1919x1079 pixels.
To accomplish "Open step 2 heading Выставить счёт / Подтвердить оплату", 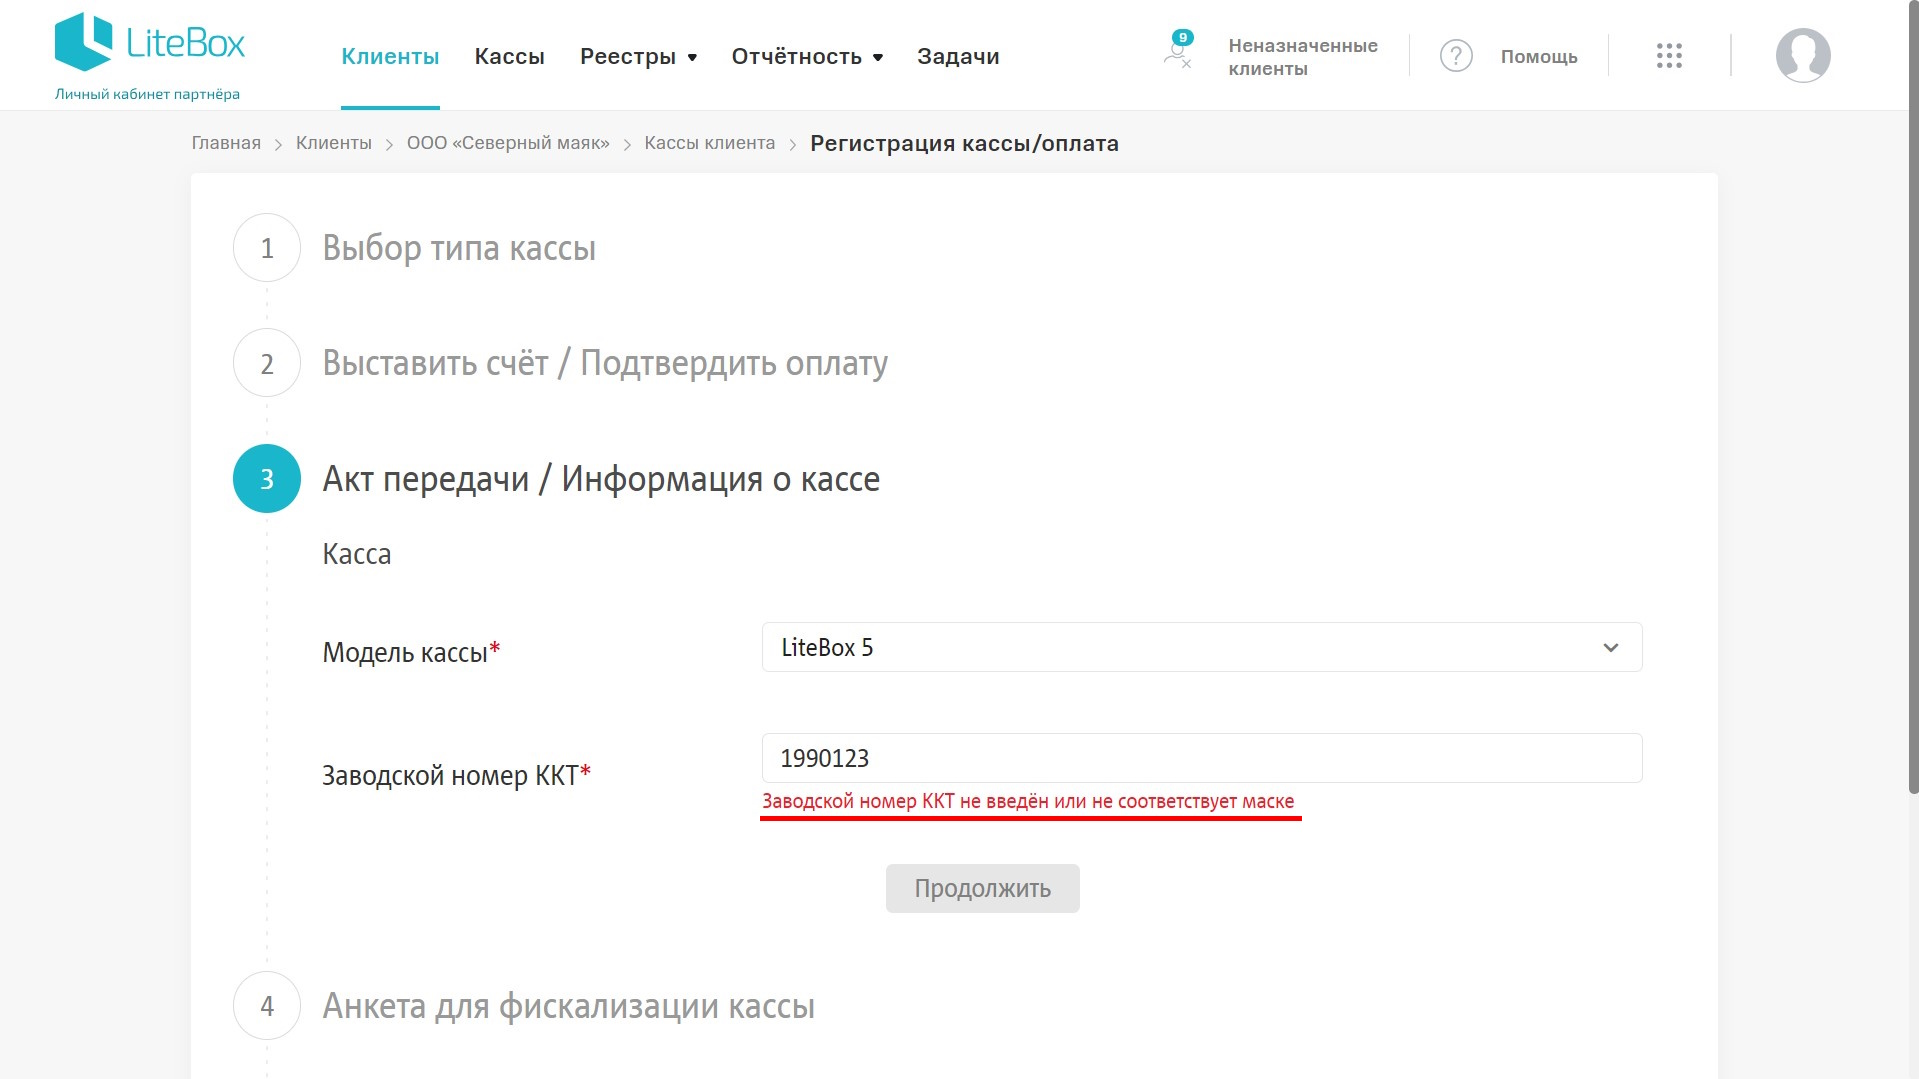I will click(604, 363).
